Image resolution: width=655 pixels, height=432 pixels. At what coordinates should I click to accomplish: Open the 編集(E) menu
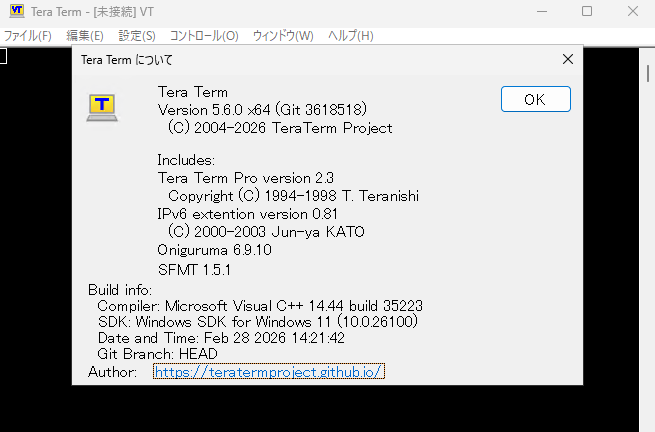click(85, 36)
